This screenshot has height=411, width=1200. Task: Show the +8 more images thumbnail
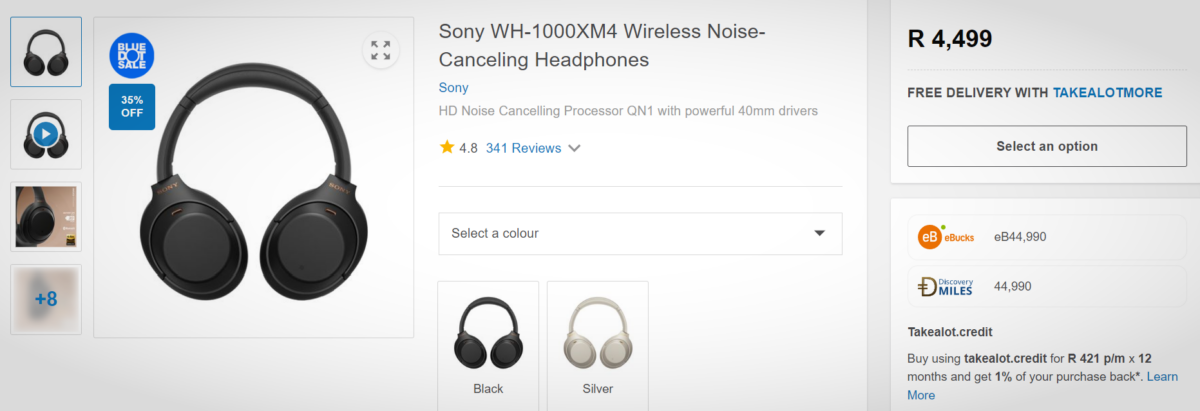point(46,299)
